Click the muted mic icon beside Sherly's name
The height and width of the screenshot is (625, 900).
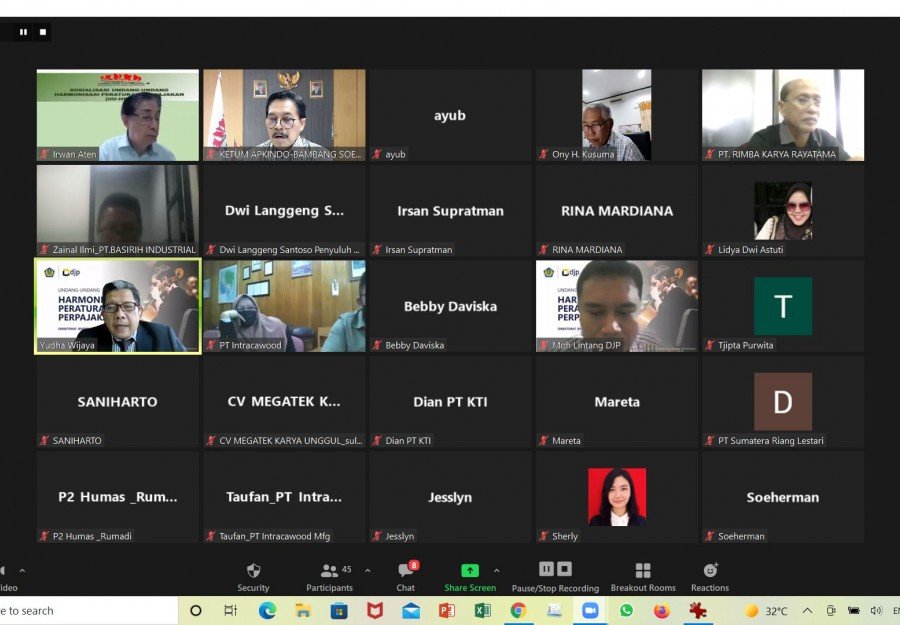click(x=543, y=536)
